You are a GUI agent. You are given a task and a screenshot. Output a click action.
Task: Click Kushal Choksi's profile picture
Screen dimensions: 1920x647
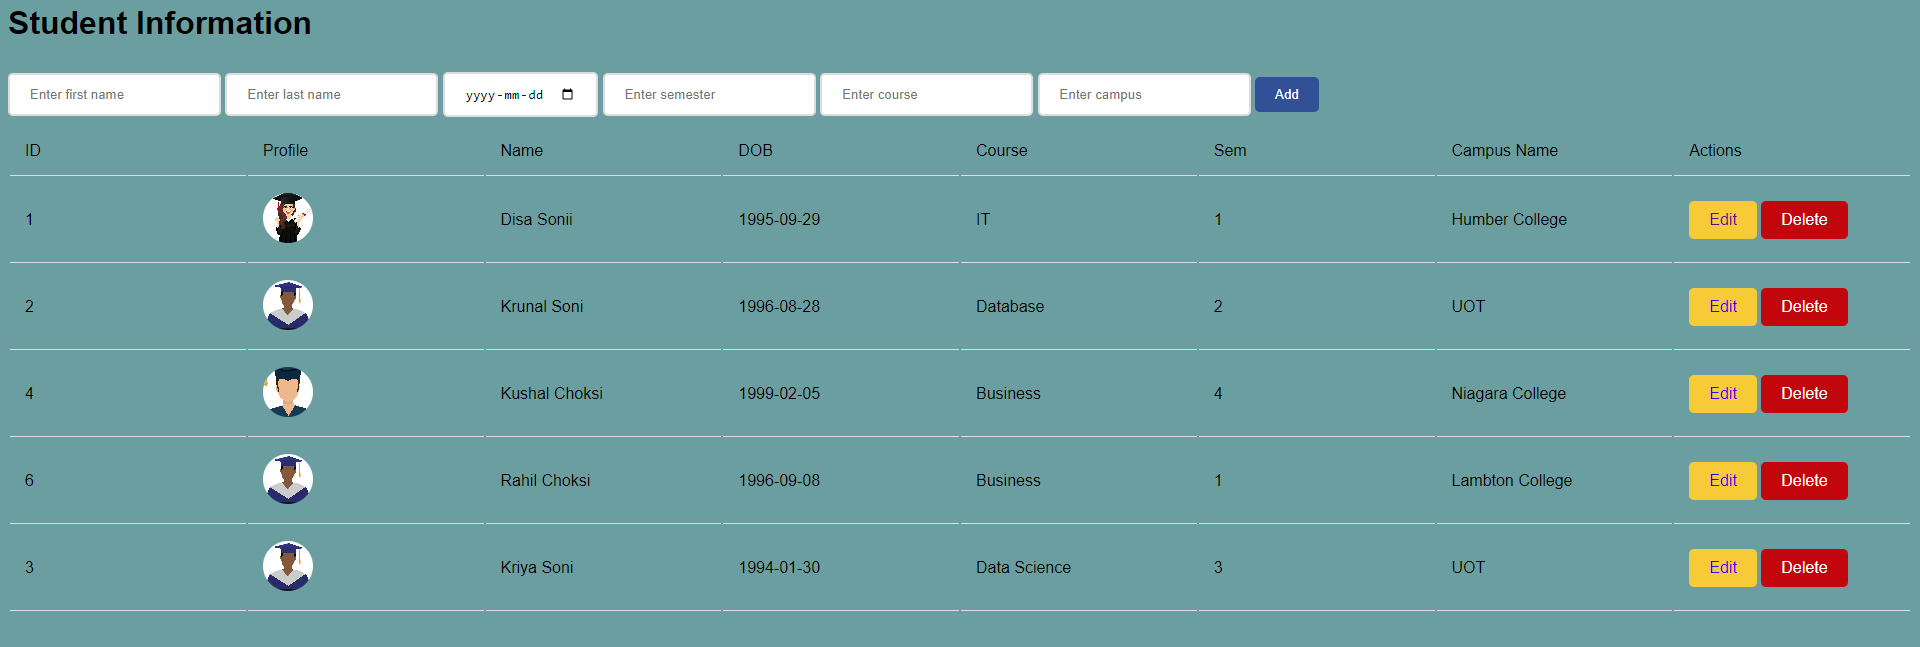coord(288,392)
